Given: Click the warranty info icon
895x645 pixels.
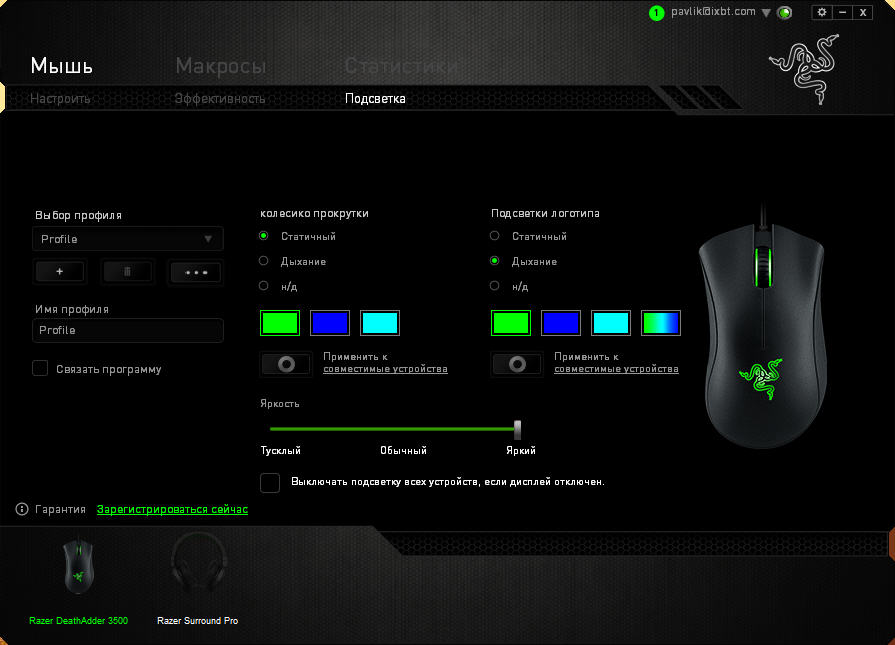Looking at the screenshot, I should tap(22, 510).
